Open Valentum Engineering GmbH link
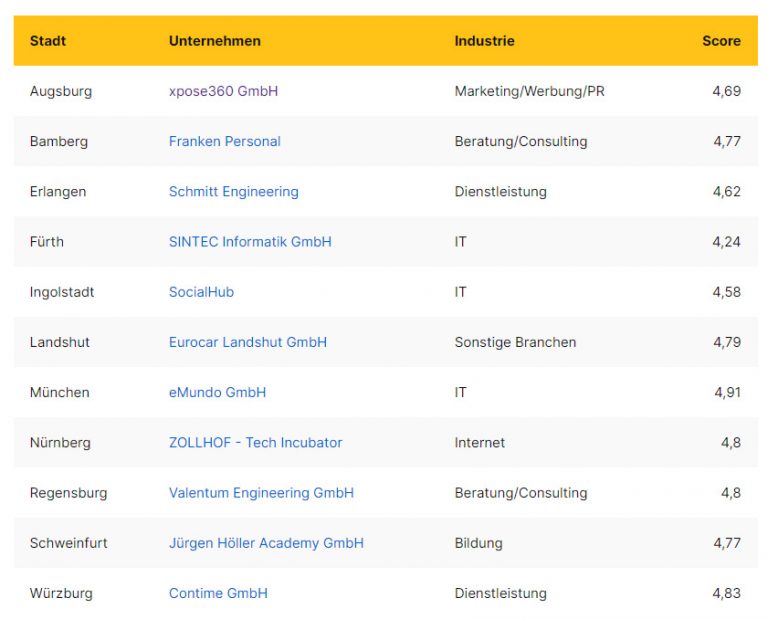The image size is (768, 619). click(261, 492)
